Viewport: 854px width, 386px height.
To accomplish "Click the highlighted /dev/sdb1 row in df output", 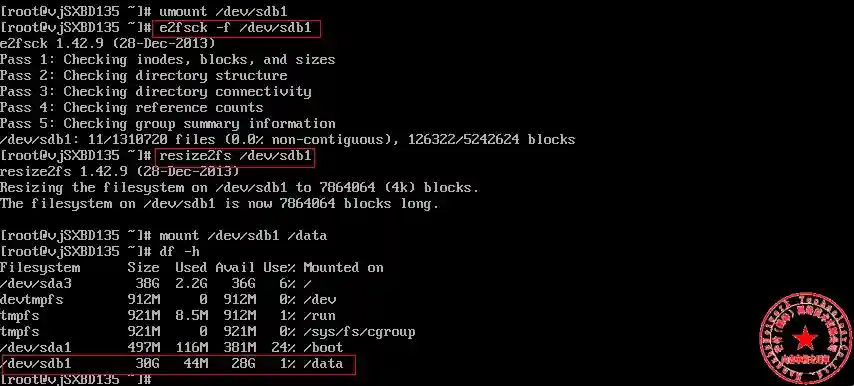I will click(x=178, y=364).
